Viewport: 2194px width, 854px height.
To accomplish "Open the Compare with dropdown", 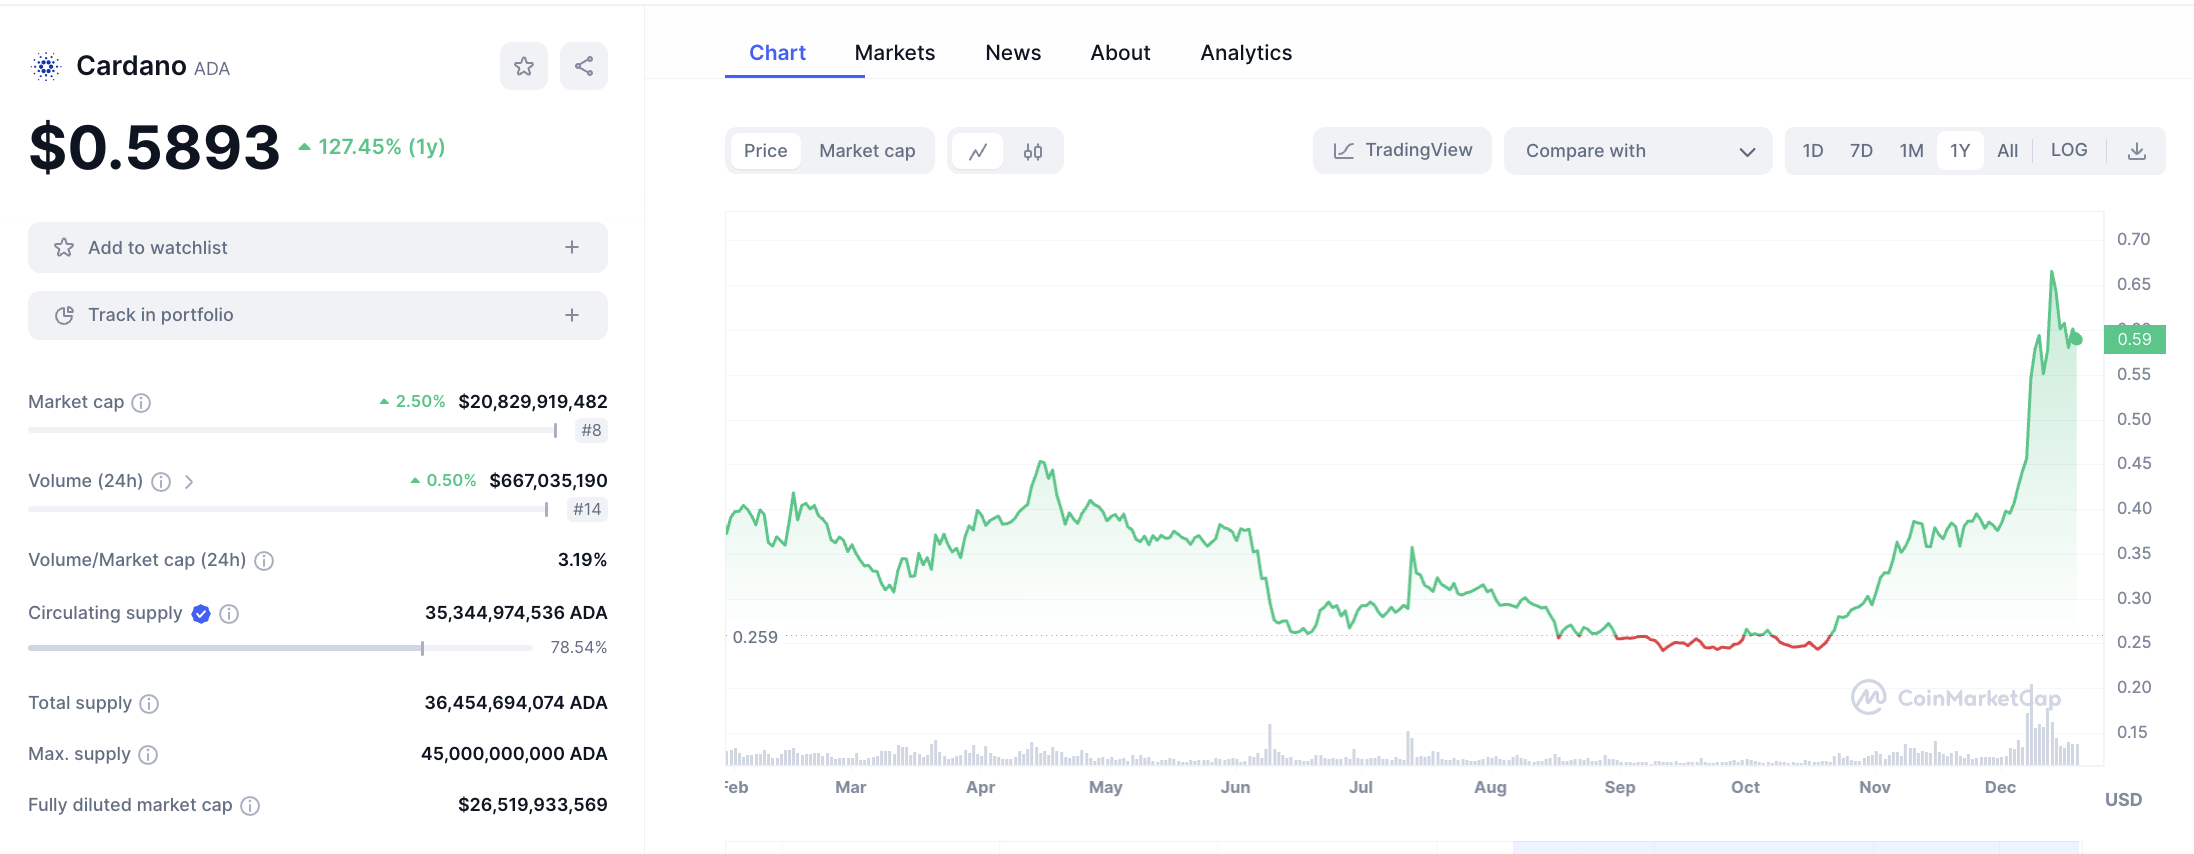I will point(1637,151).
